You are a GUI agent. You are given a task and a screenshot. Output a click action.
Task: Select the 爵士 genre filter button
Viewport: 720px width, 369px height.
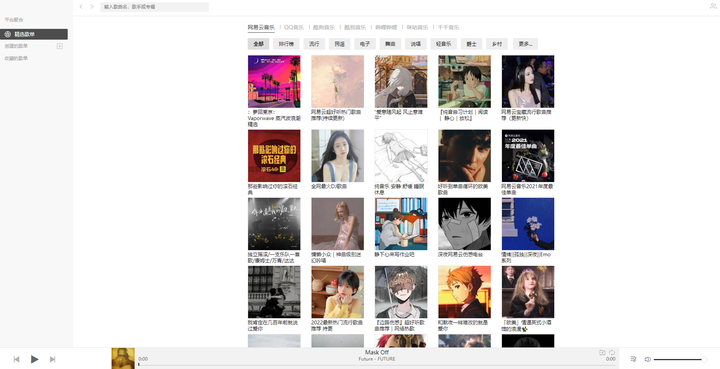pos(471,44)
